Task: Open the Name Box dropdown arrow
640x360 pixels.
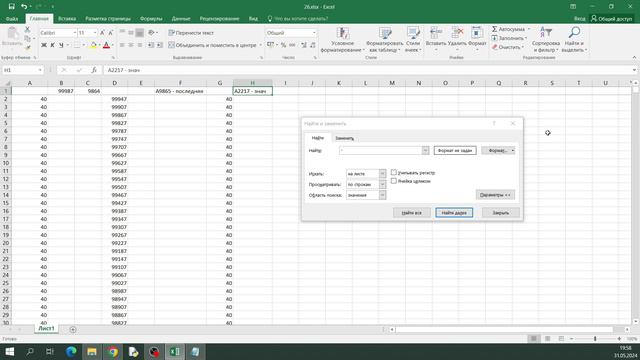Action: coord(40,70)
